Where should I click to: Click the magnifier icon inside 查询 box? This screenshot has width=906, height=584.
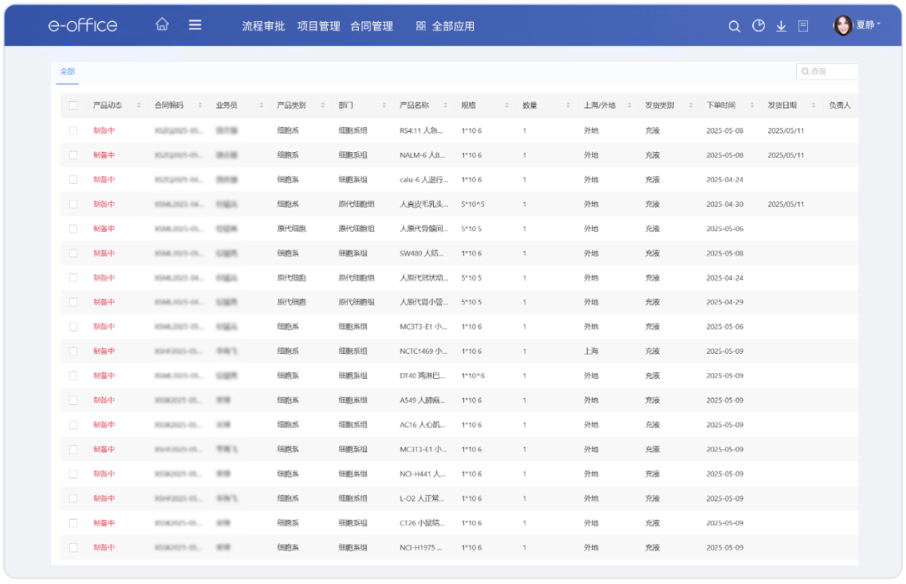point(805,72)
